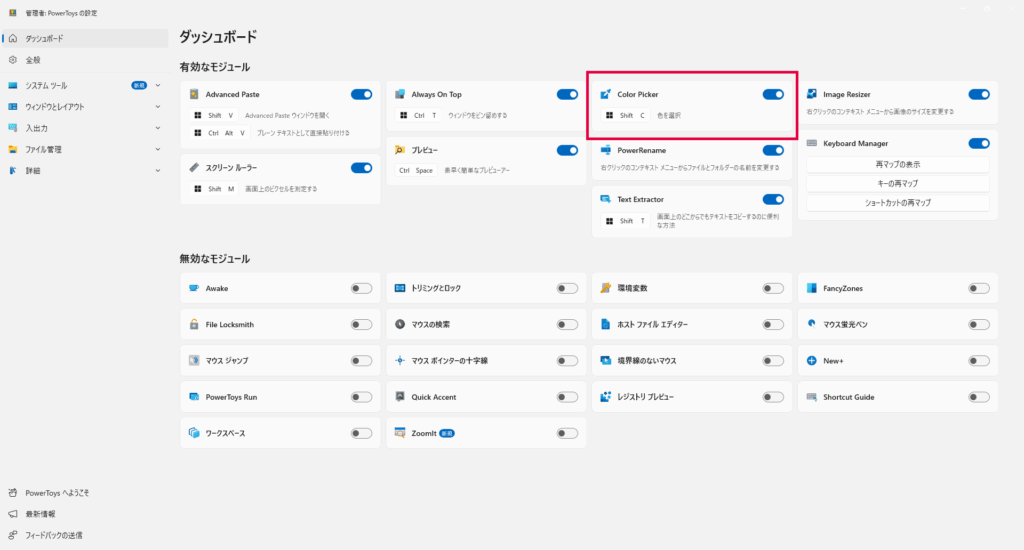Disable the Image Resizer switch

[x=979, y=94]
